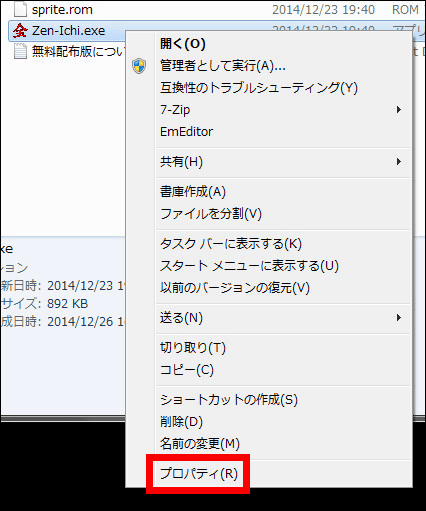Image resolution: width=426 pixels, height=511 pixels.
Task: Choose 以前のバージョンの復元(V)
Action: (x=235, y=288)
